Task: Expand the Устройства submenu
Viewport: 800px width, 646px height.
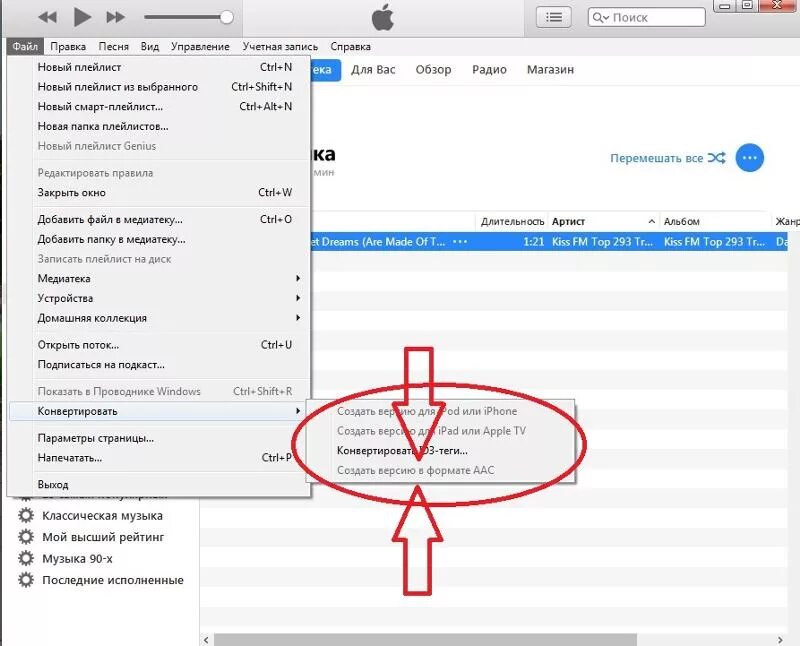Action: click(x=159, y=298)
